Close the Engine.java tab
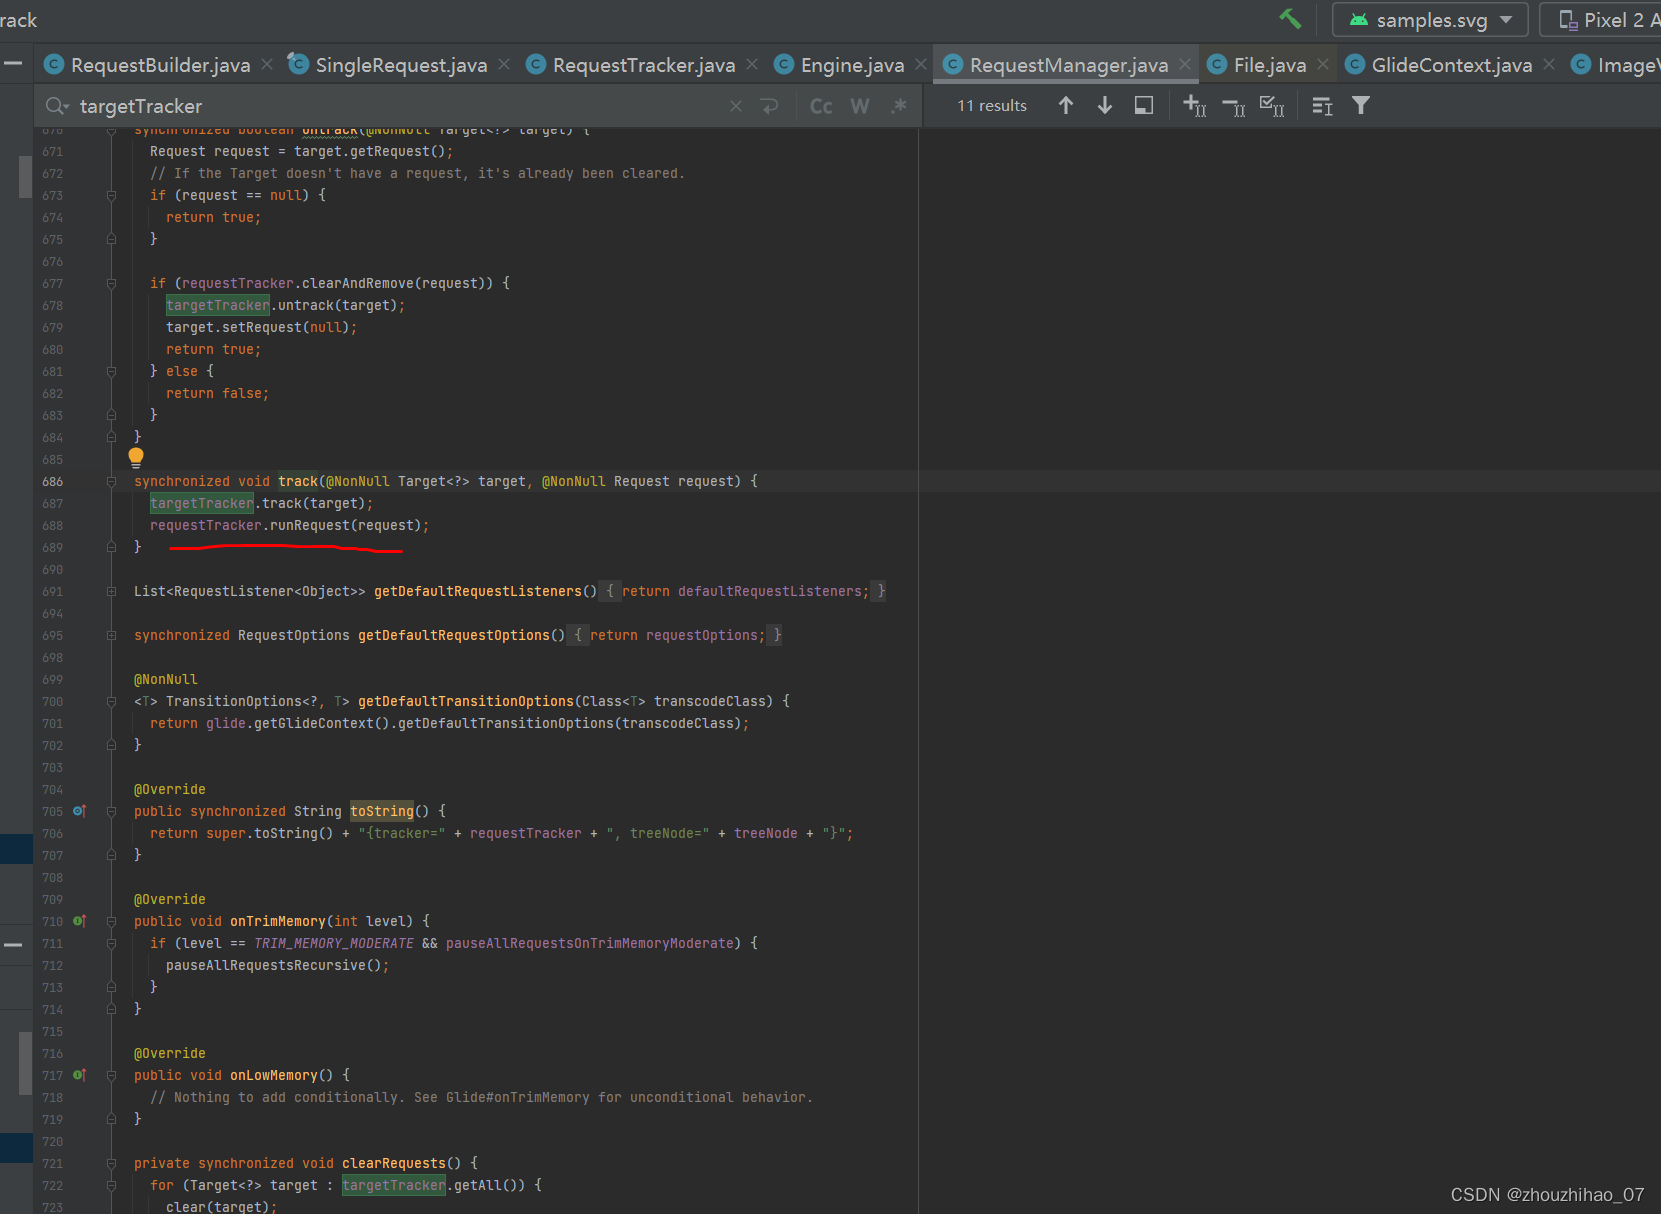Image resolution: width=1661 pixels, height=1214 pixels. [x=921, y=64]
